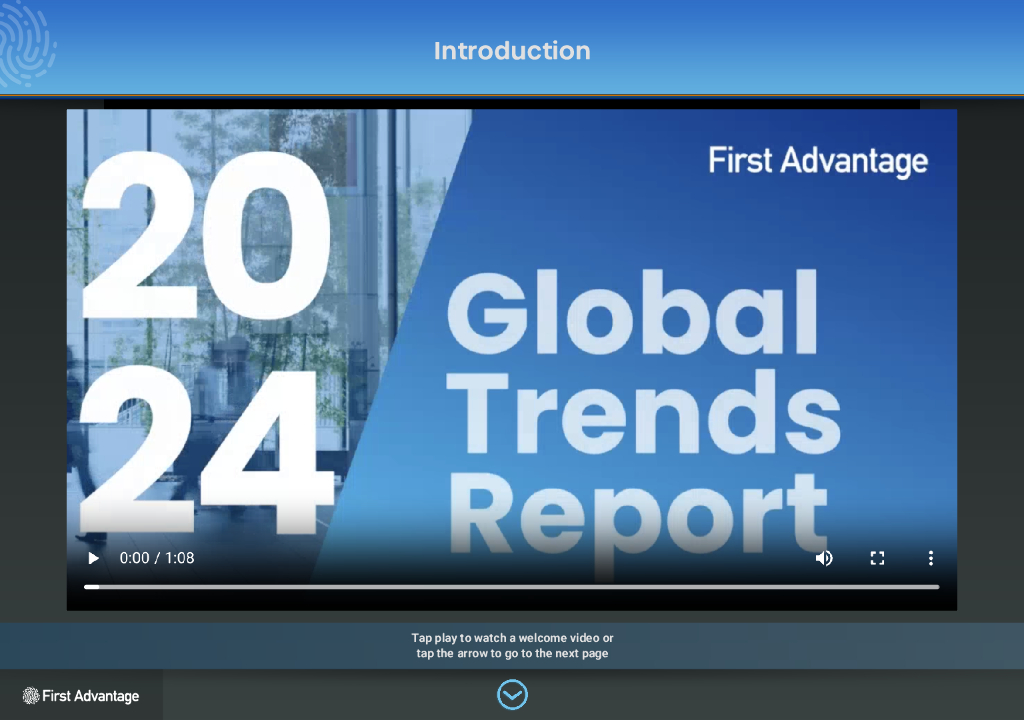Open the video more options menu
Screen dimensions: 1024x720
point(931,558)
